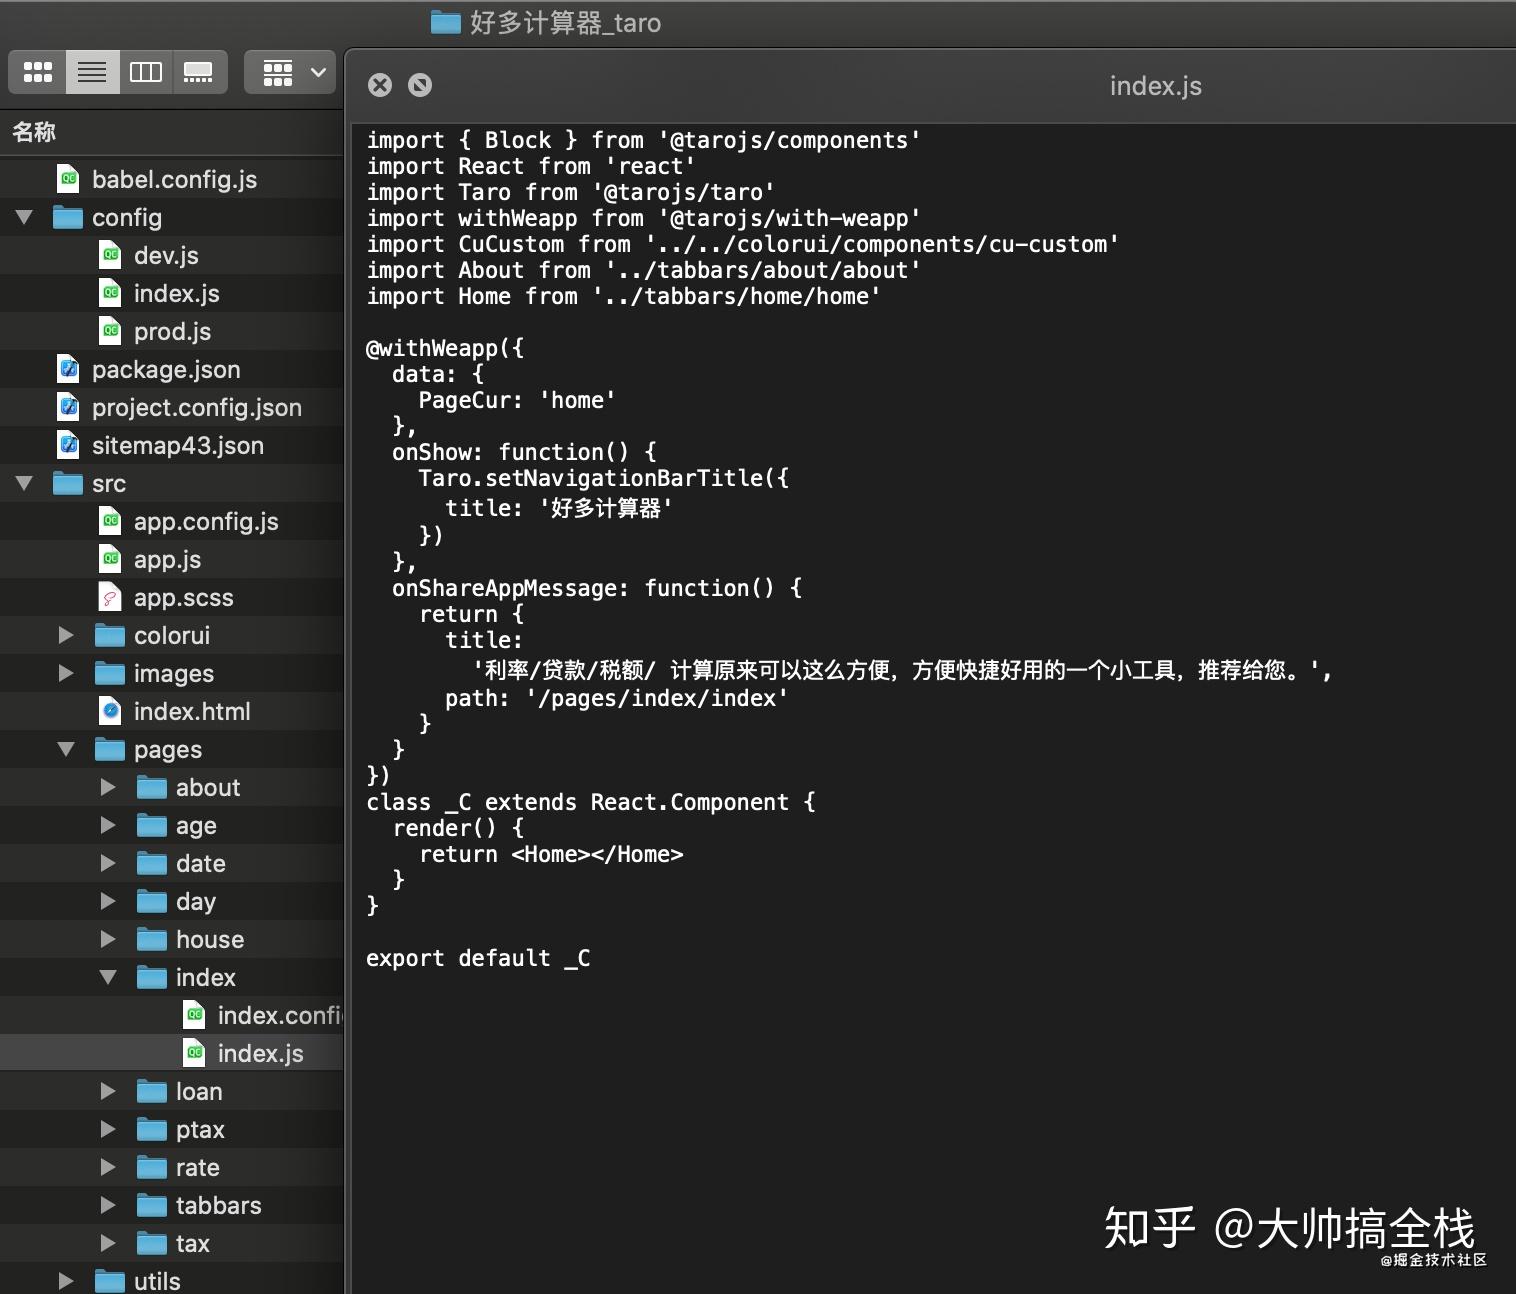Collapse the config folder
The height and width of the screenshot is (1294, 1516).
25,217
